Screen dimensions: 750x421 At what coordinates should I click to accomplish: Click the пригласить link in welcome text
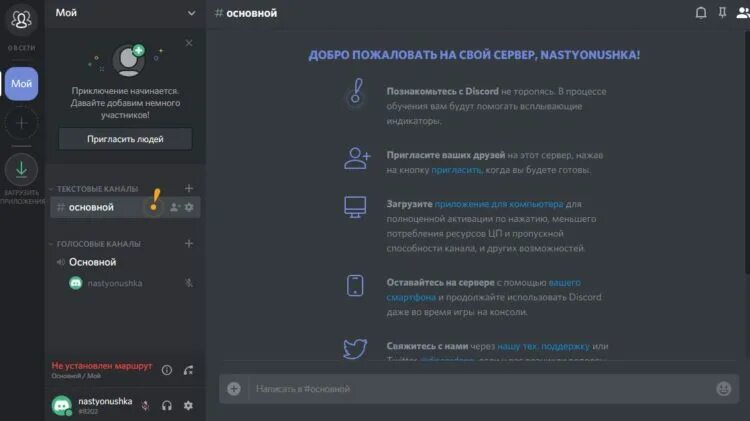(456, 170)
